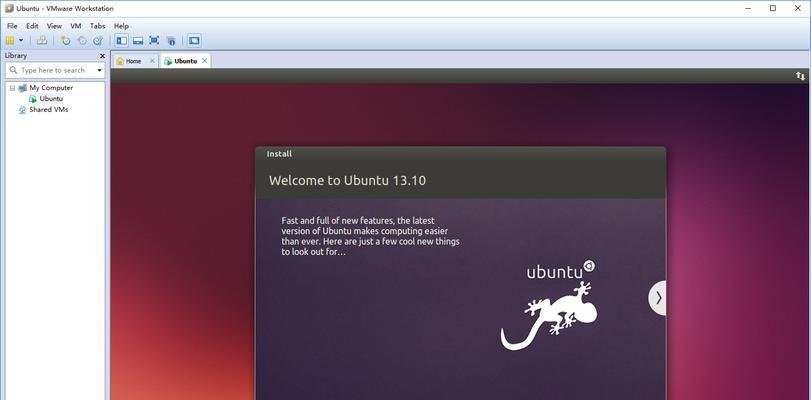
Task: Click the ubuntu logo in the slideshow
Action: coord(561,270)
